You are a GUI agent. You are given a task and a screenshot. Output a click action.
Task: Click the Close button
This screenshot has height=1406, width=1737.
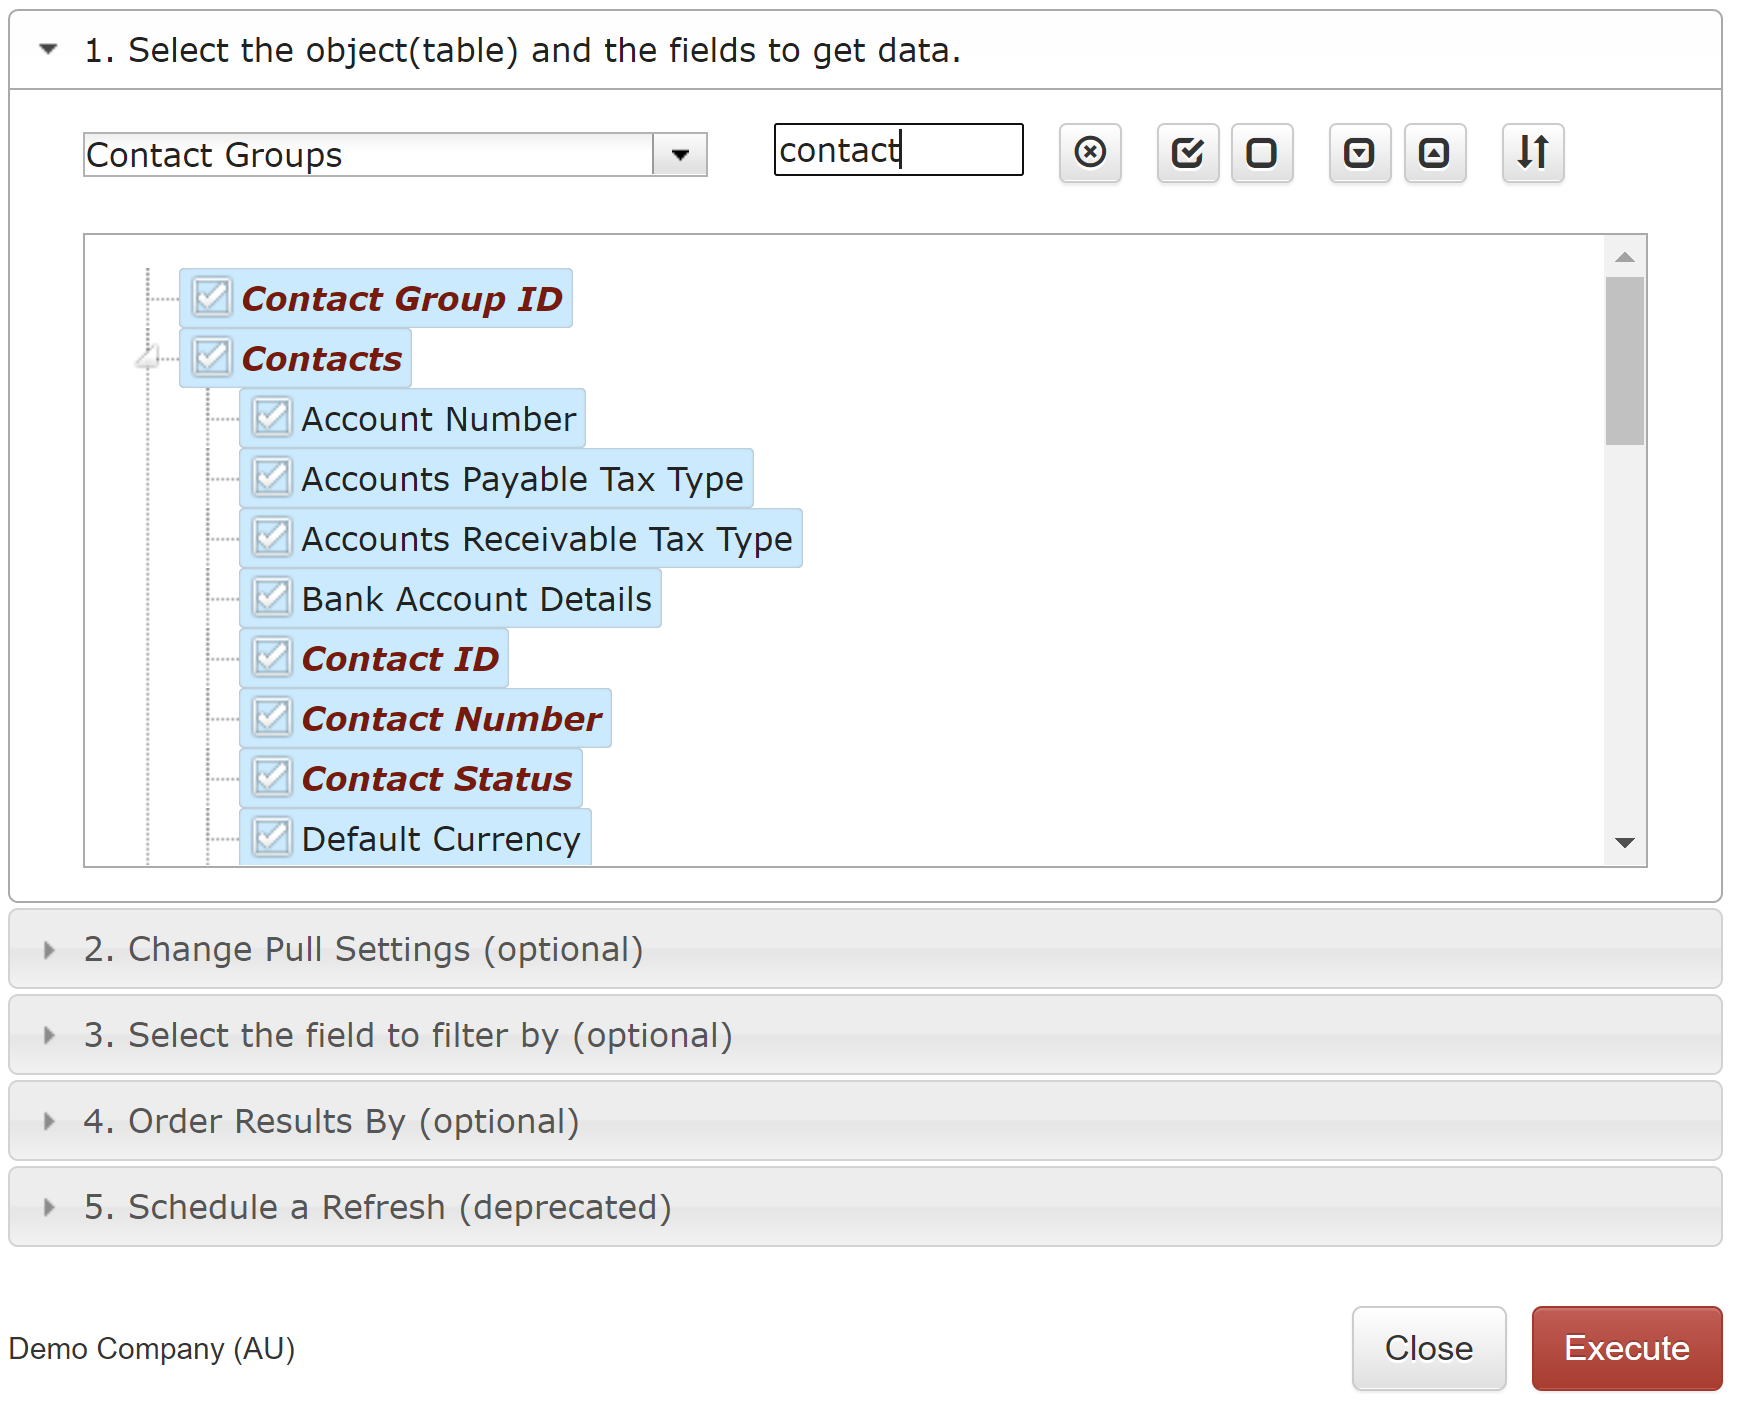[x=1429, y=1348]
